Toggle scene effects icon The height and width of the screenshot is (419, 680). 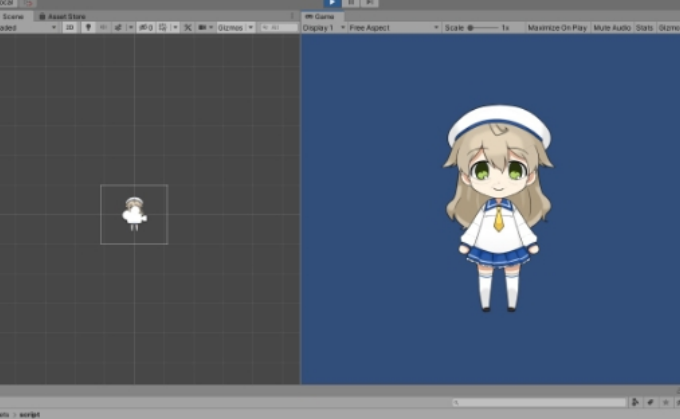point(118,28)
